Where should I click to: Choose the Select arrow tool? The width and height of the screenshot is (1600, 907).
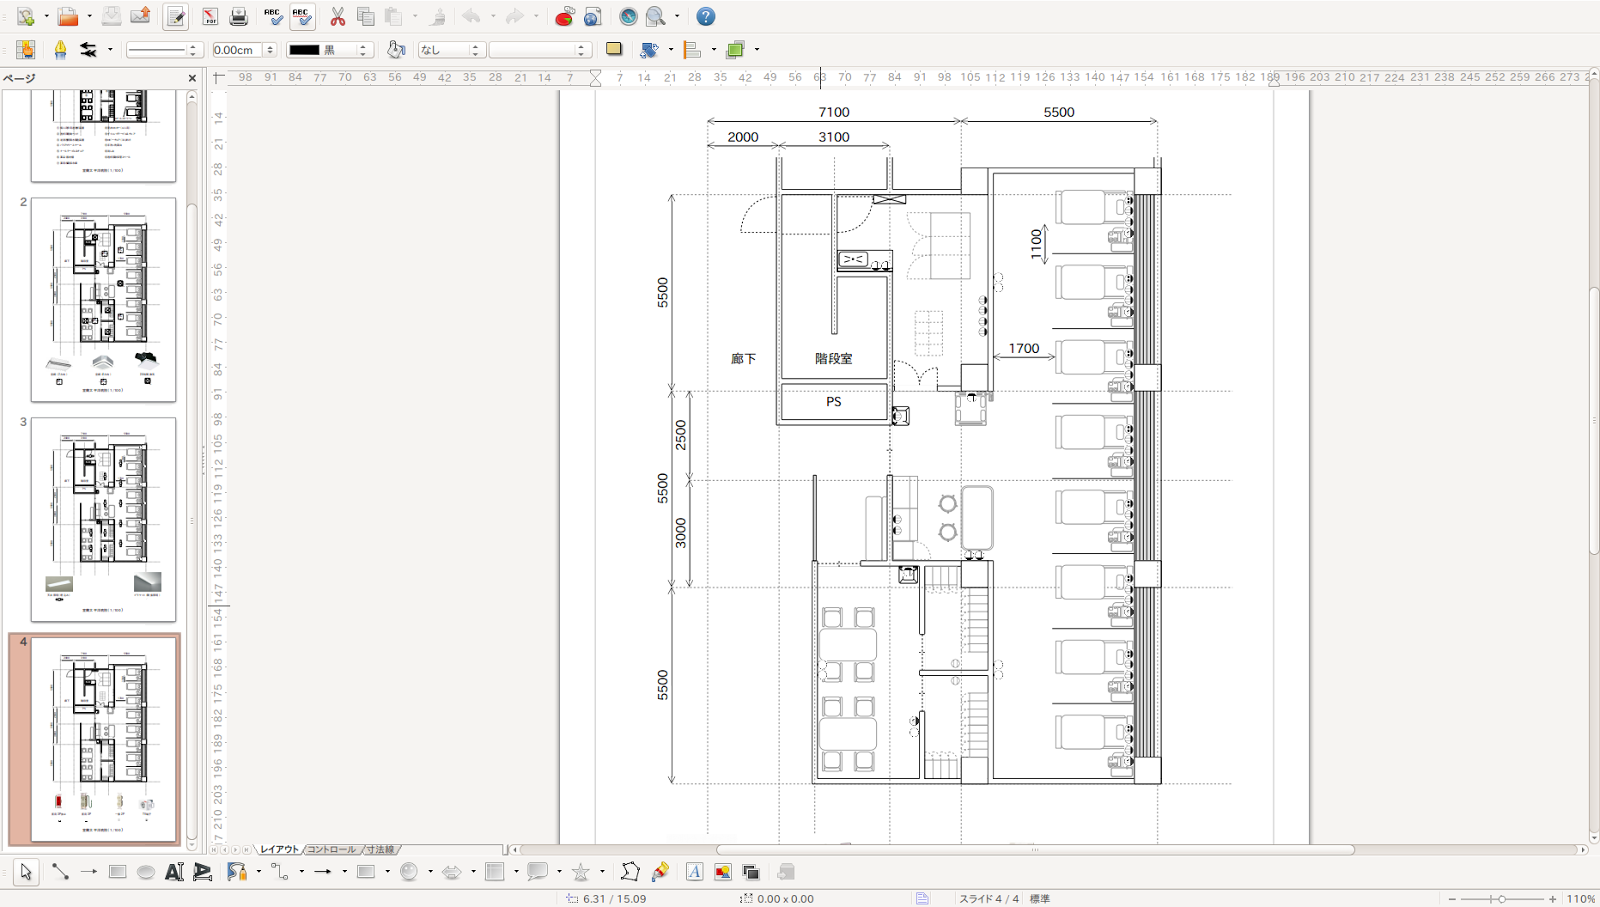[x=26, y=872]
